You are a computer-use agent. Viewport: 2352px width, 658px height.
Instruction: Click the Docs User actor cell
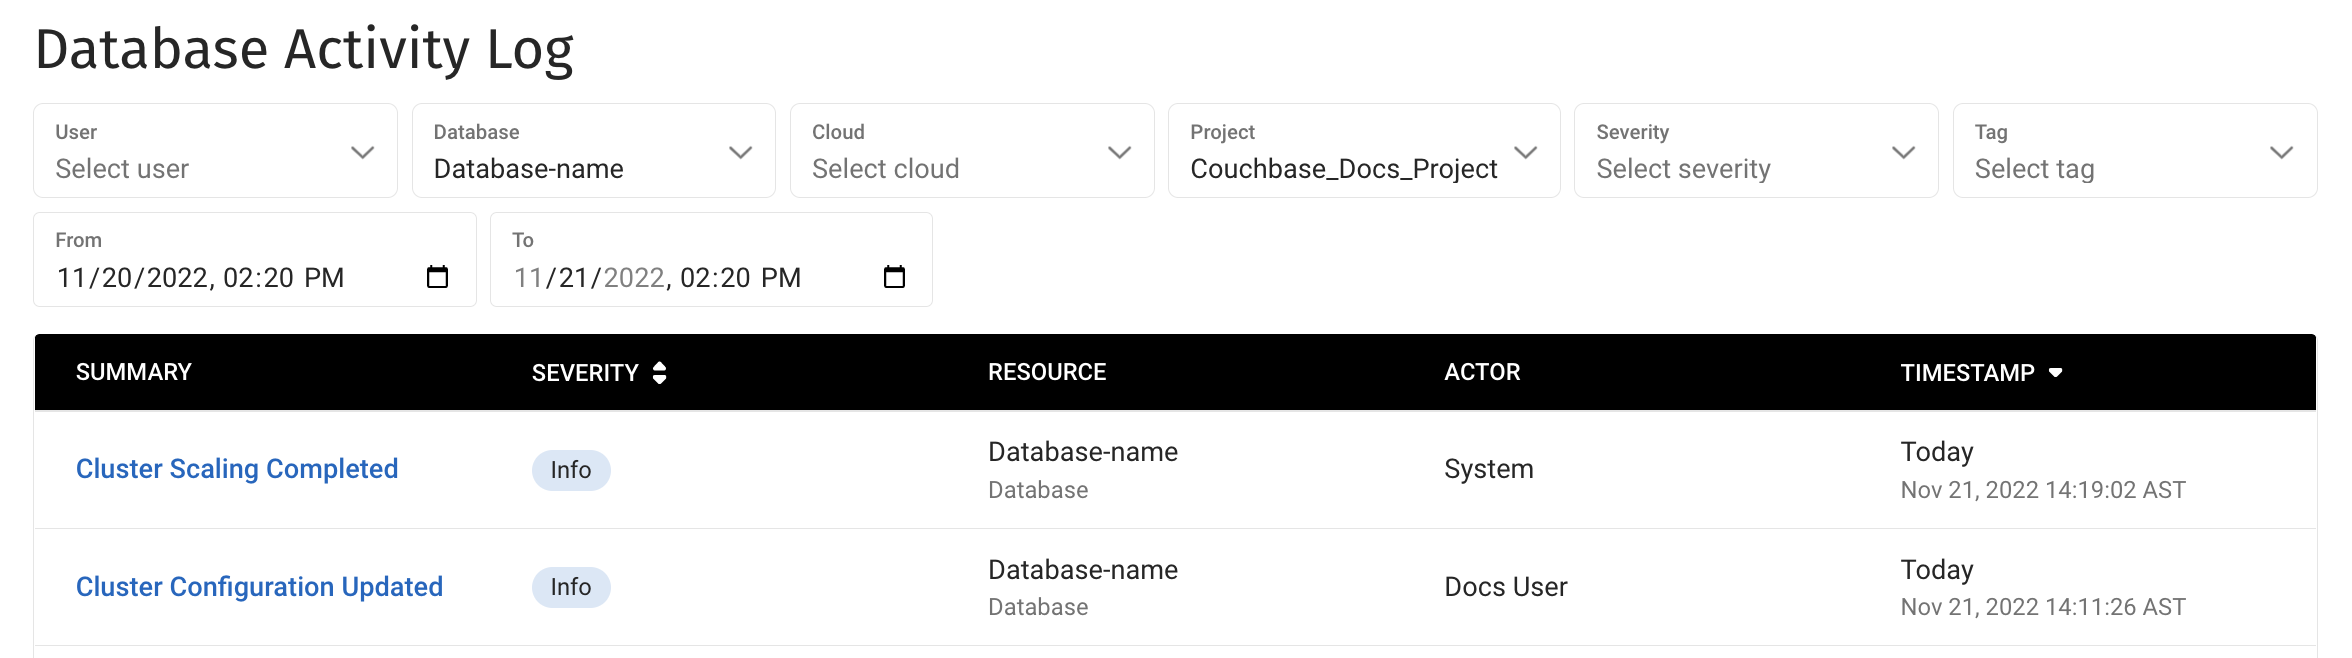pos(1505,587)
